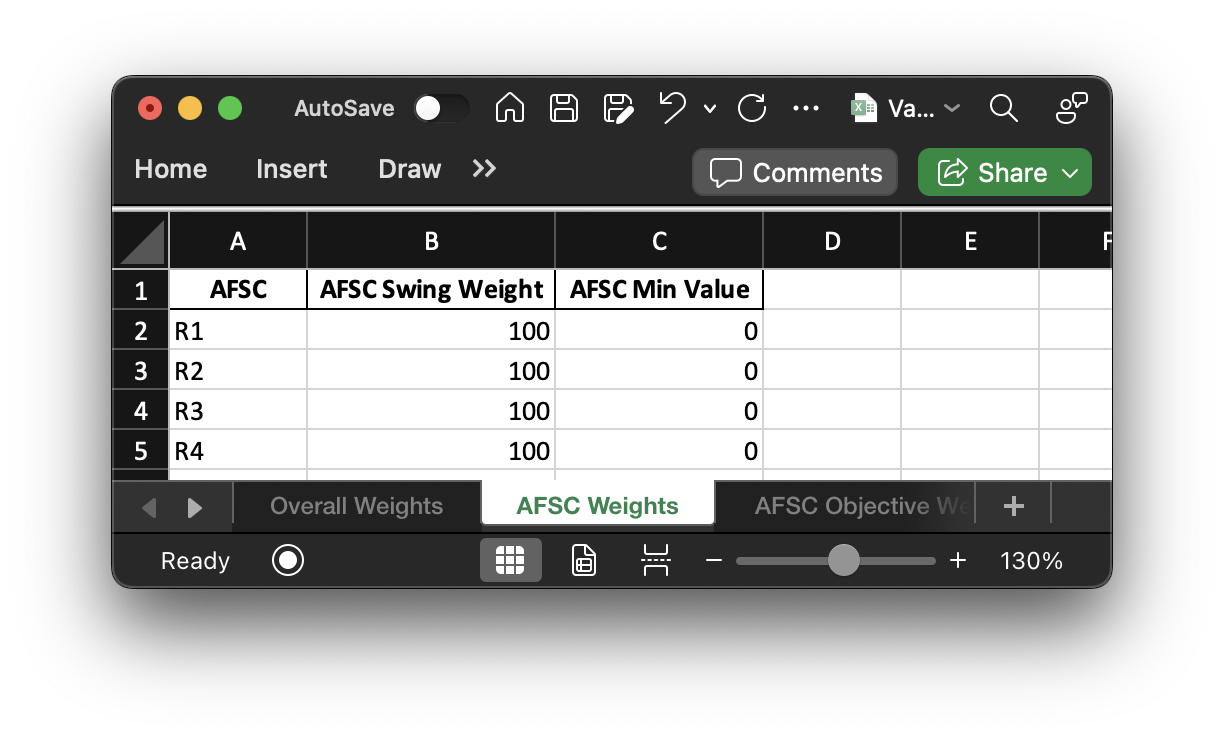Switch to Overall Weights sheet tab
Screen dimensions: 1224x736
coord(357,506)
